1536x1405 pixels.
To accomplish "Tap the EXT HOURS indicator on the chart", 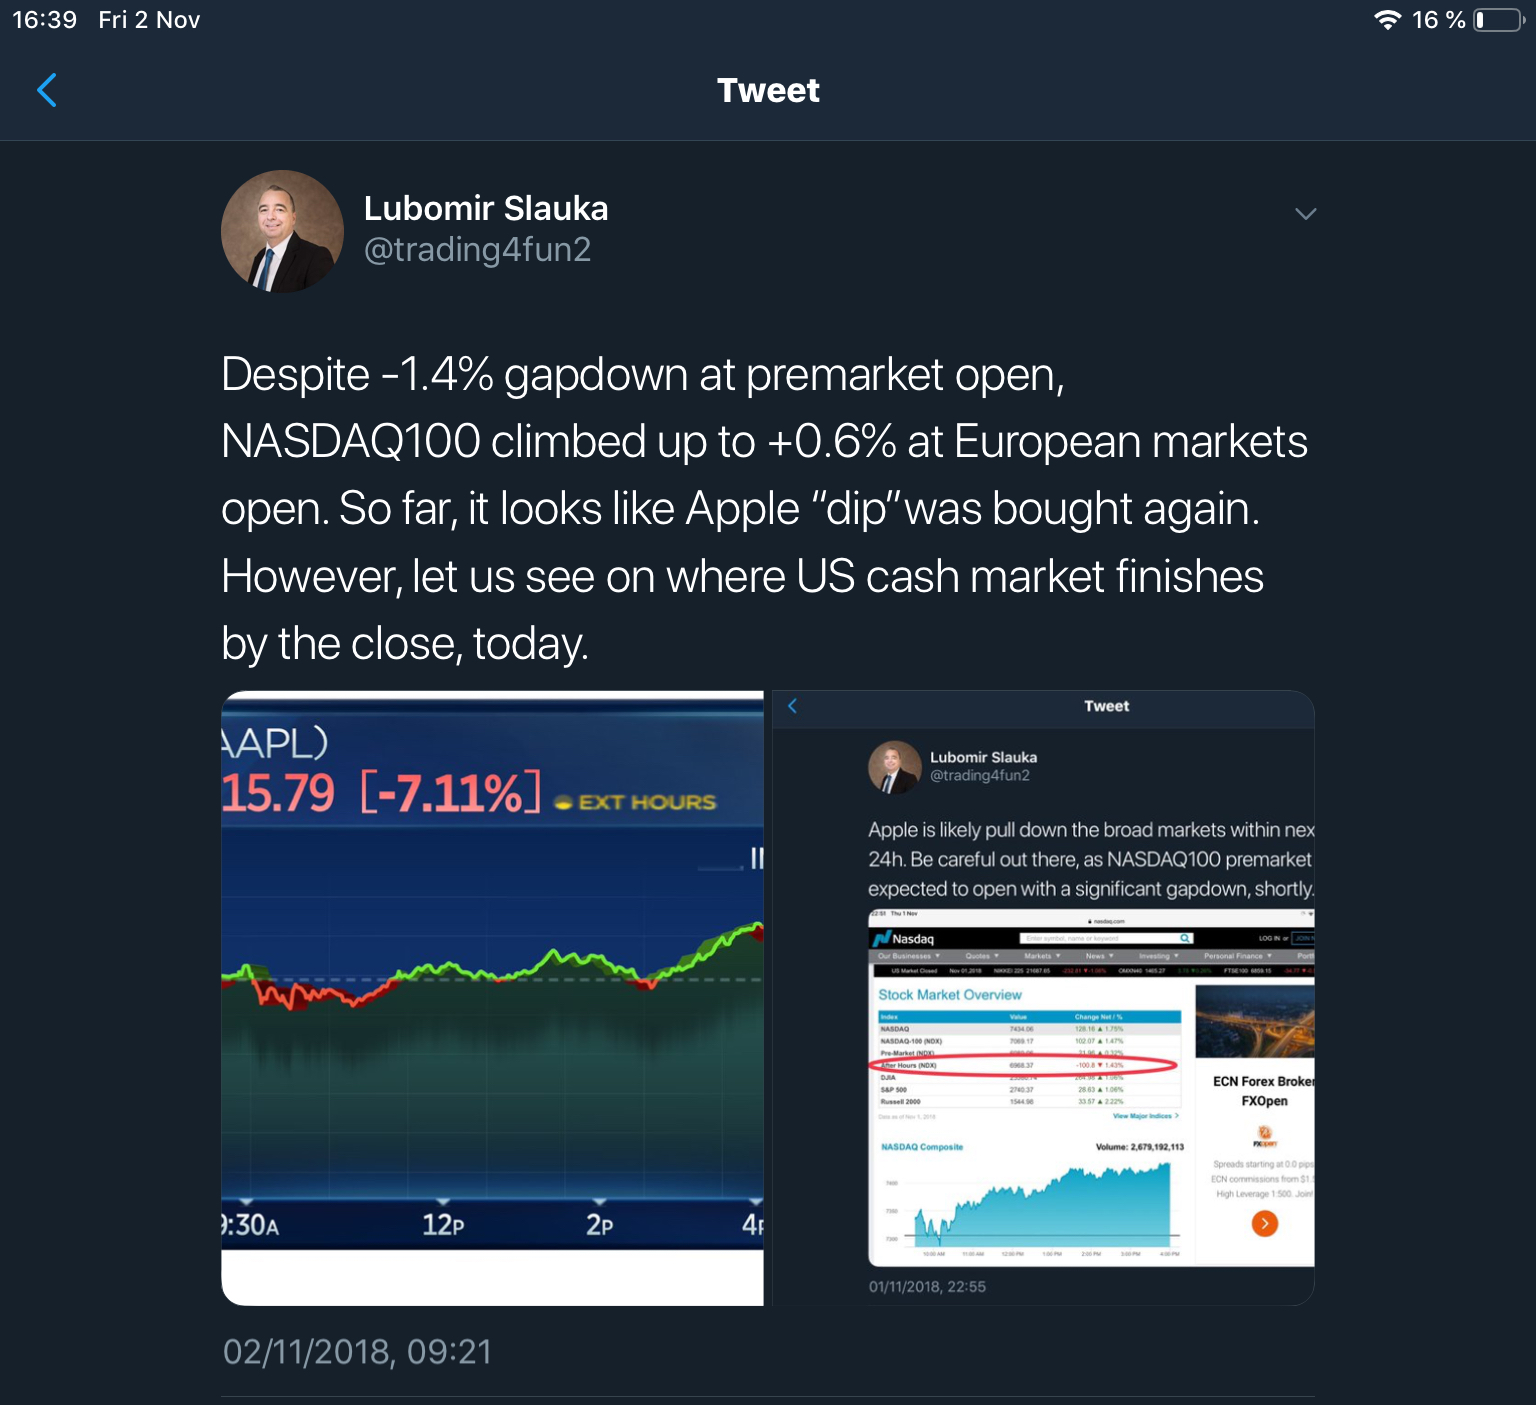I will pyautogui.click(x=636, y=802).
